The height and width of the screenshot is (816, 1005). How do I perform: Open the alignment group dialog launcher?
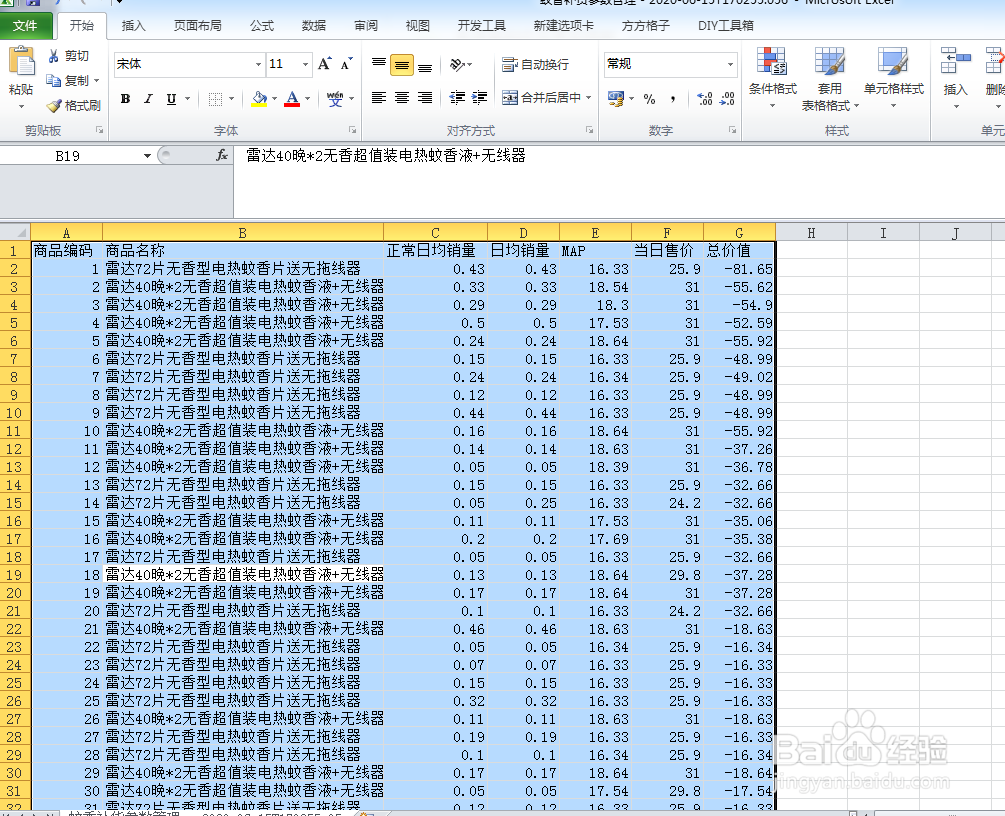(x=589, y=130)
